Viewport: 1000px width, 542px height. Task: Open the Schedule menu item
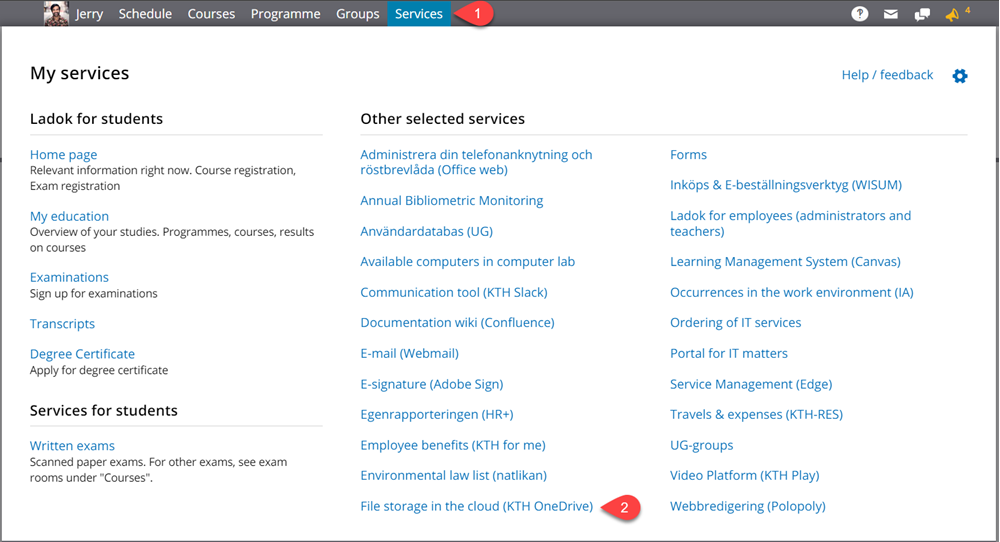pyautogui.click(x=145, y=14)
